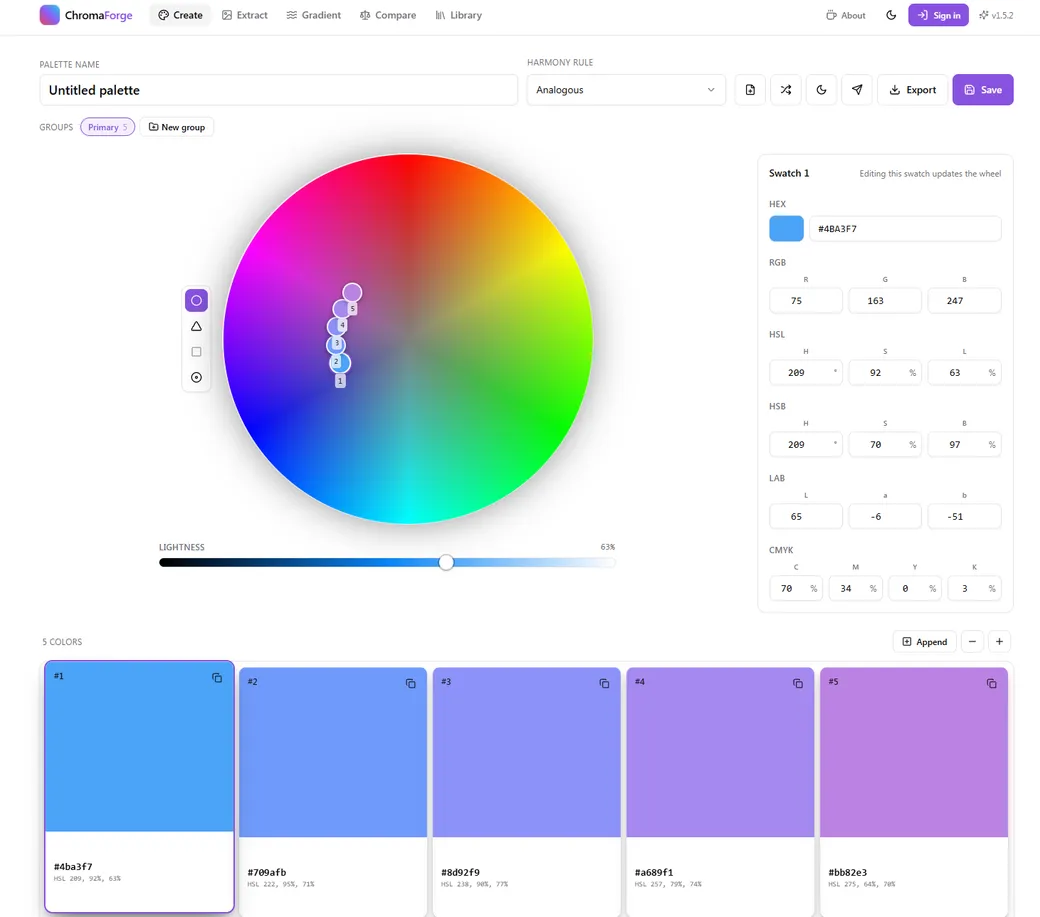The height and width of the screenshot is (917, 1040).
Task: Switch to the Extract tab
Action: pyautogui.click(x=245, y=15)
